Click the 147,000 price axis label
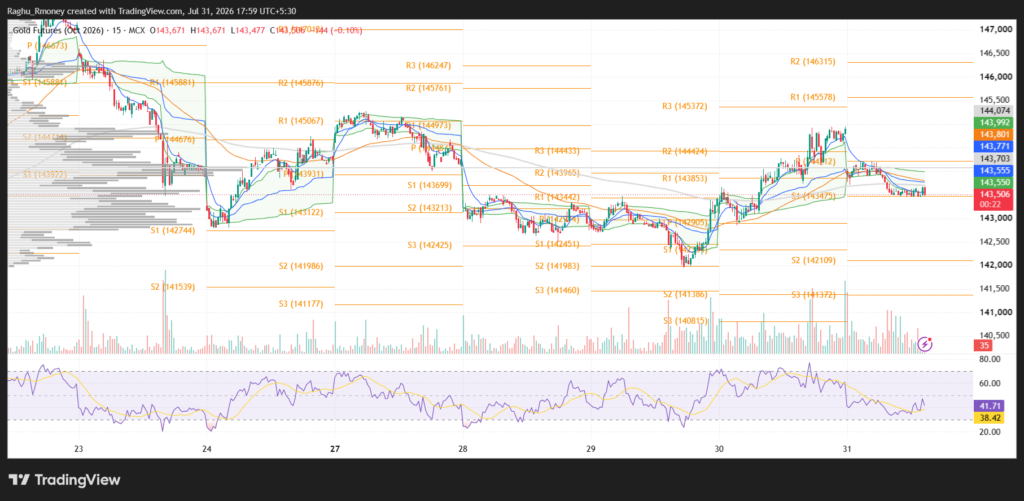 (995, 29)
